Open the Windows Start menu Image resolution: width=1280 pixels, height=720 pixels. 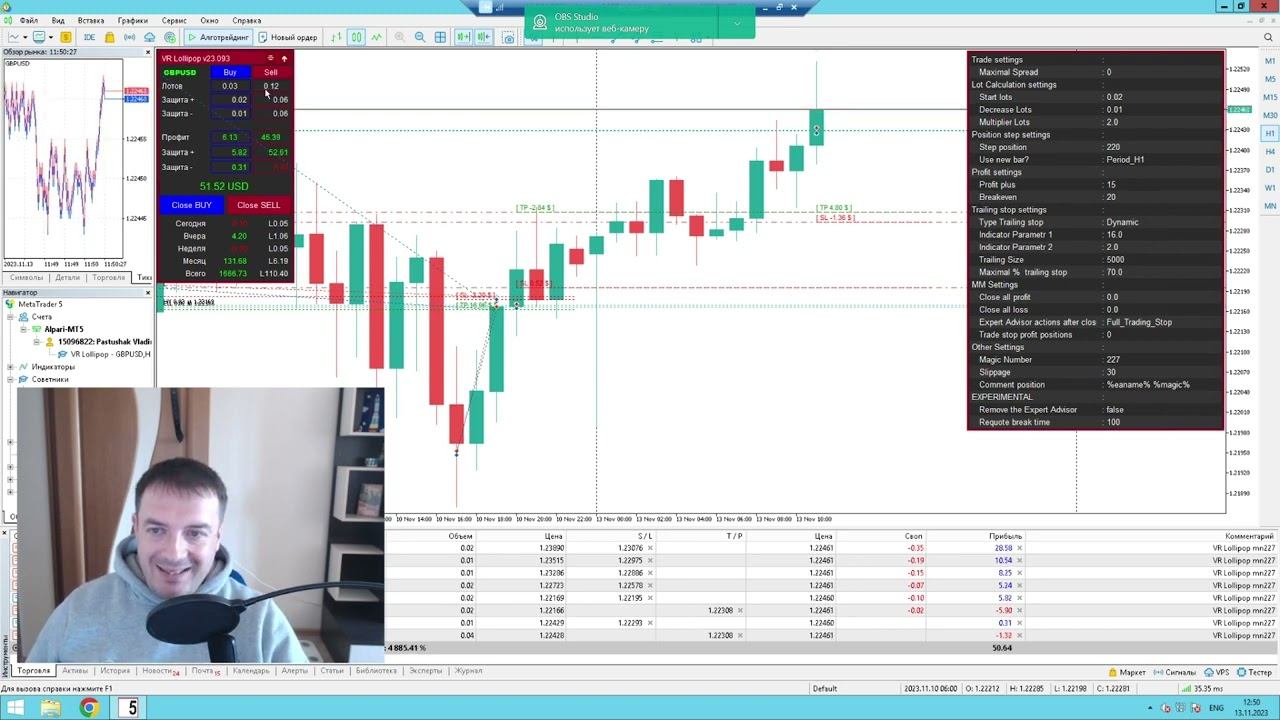(x=15, y=708)
